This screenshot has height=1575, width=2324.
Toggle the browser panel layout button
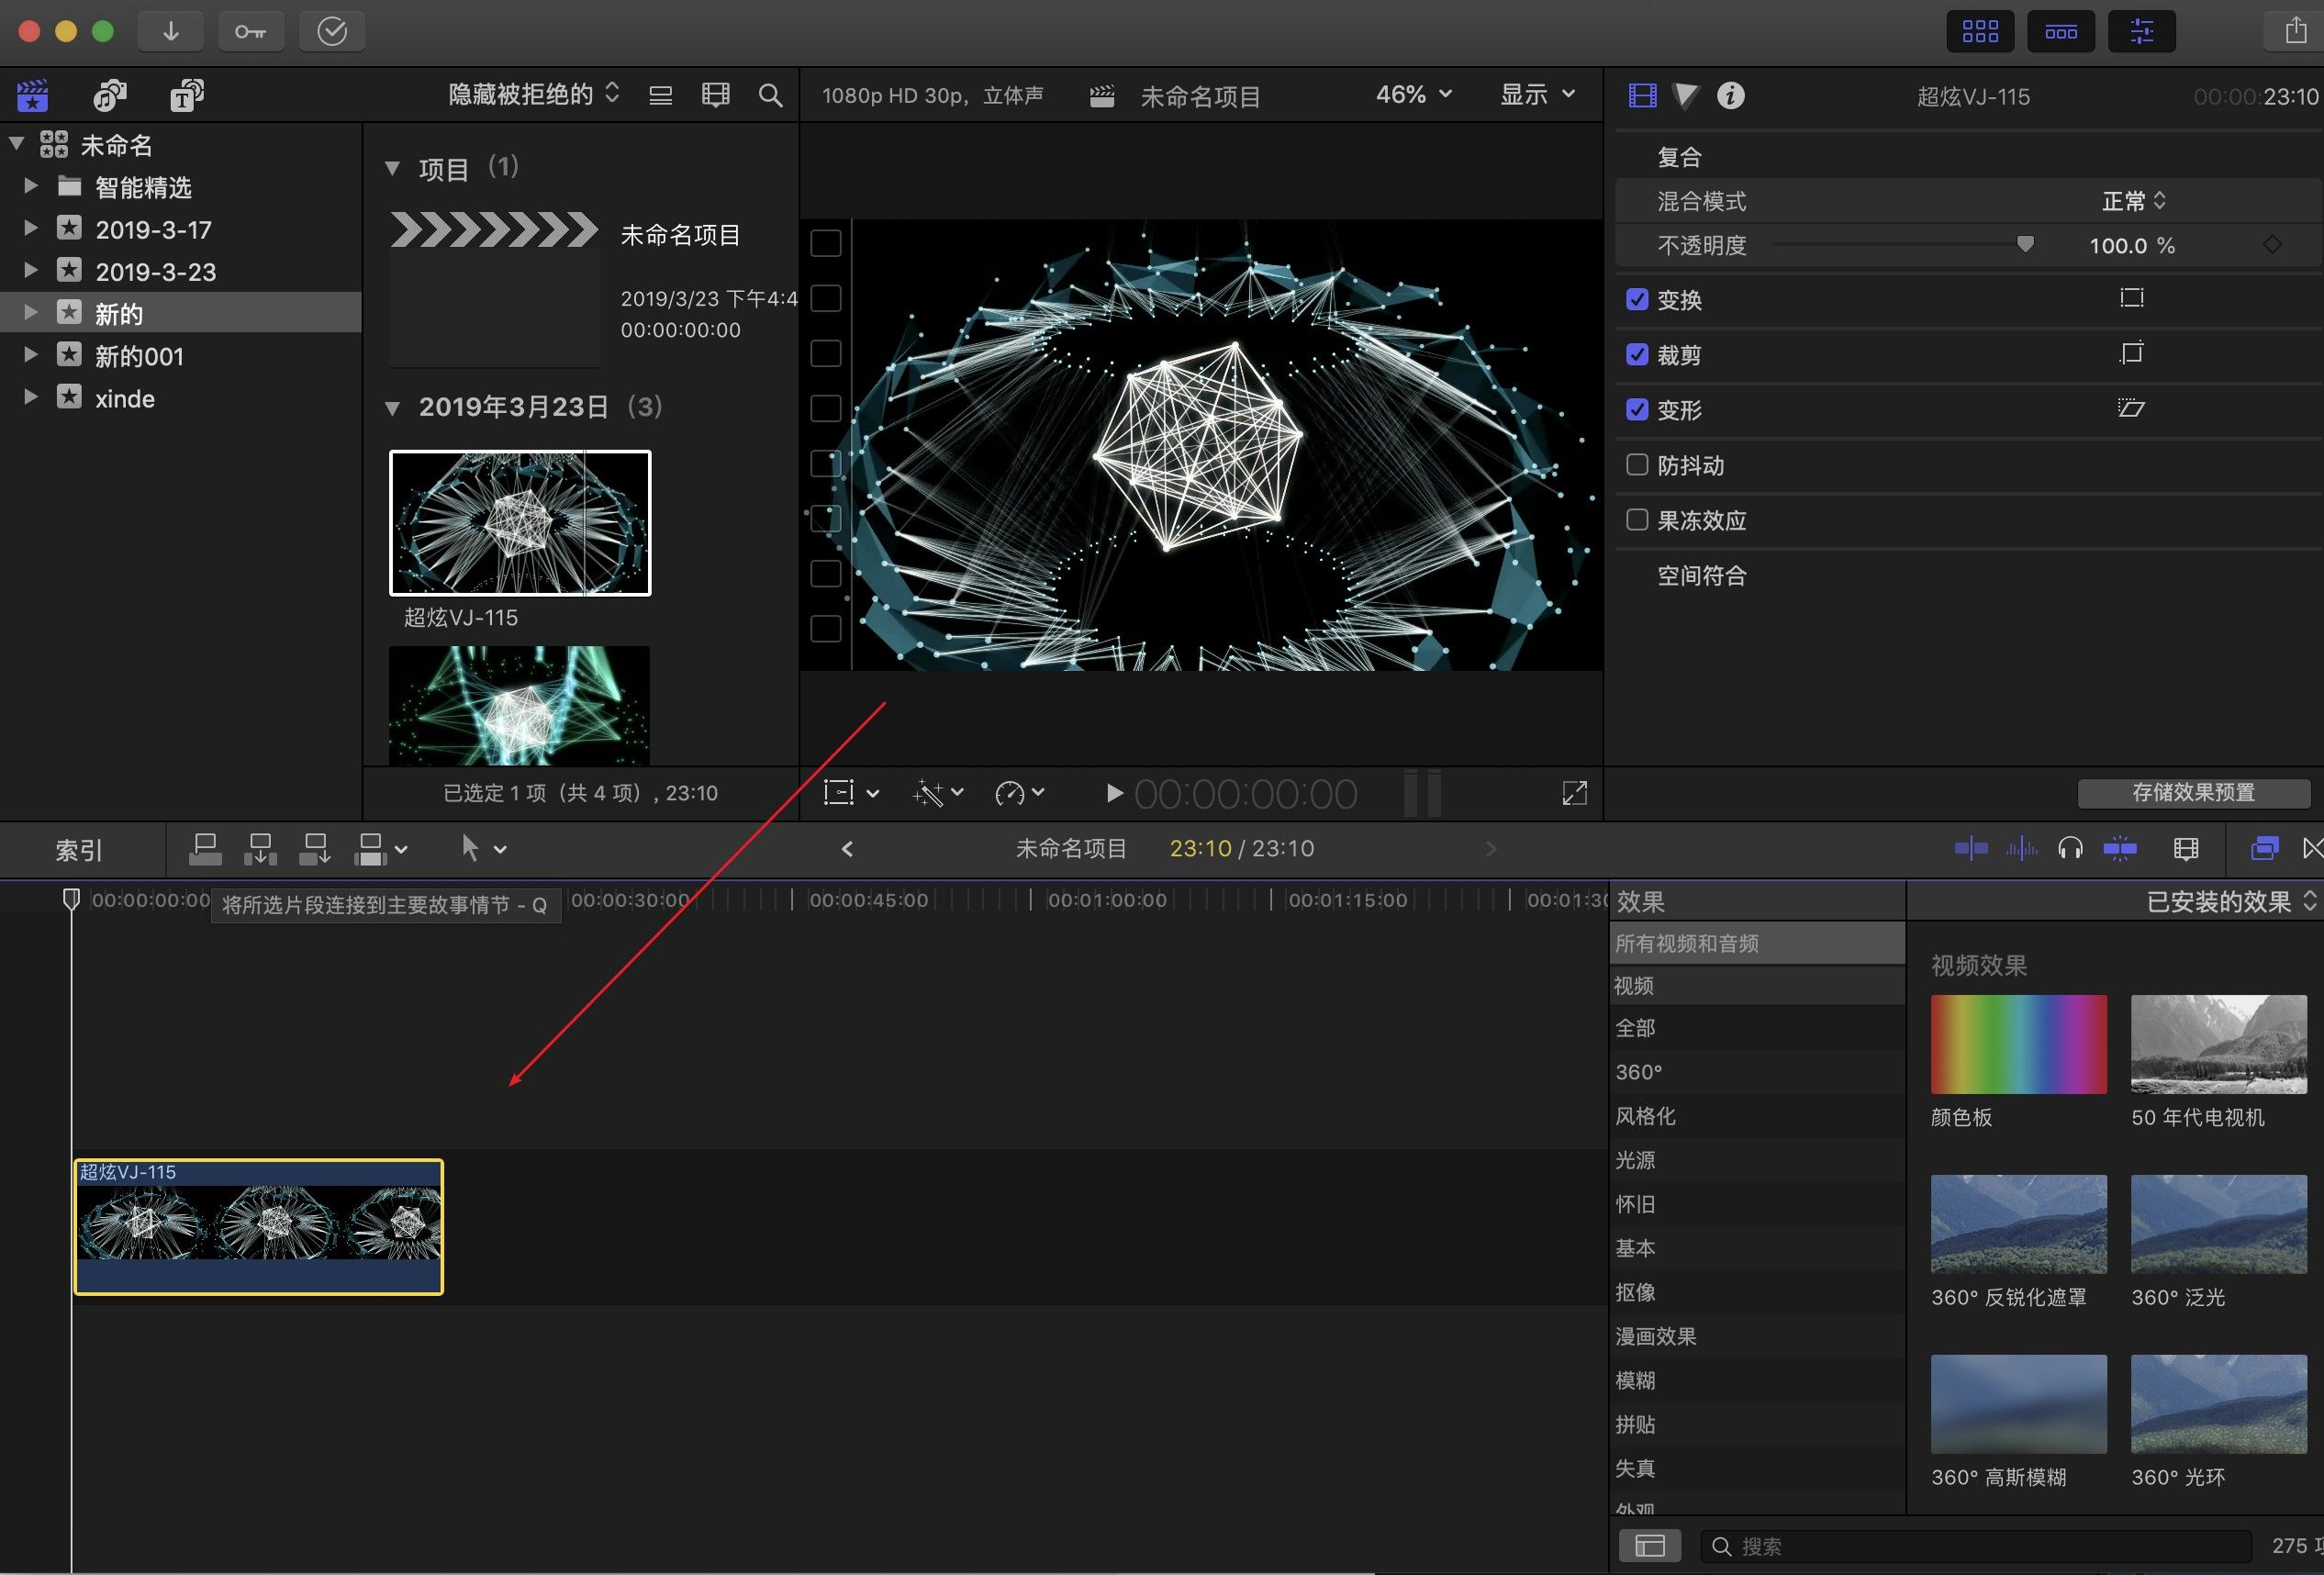1980,31
